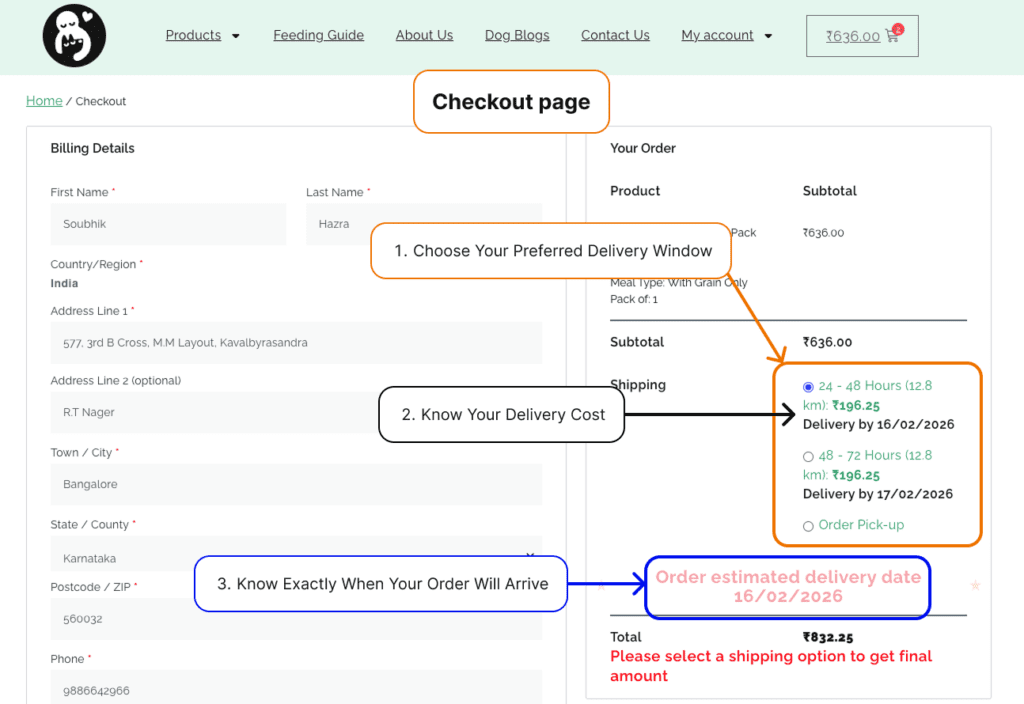Viewport: 1024px width, 704px height.
Task: Click the First Name input field
Action: click(168, 224)
